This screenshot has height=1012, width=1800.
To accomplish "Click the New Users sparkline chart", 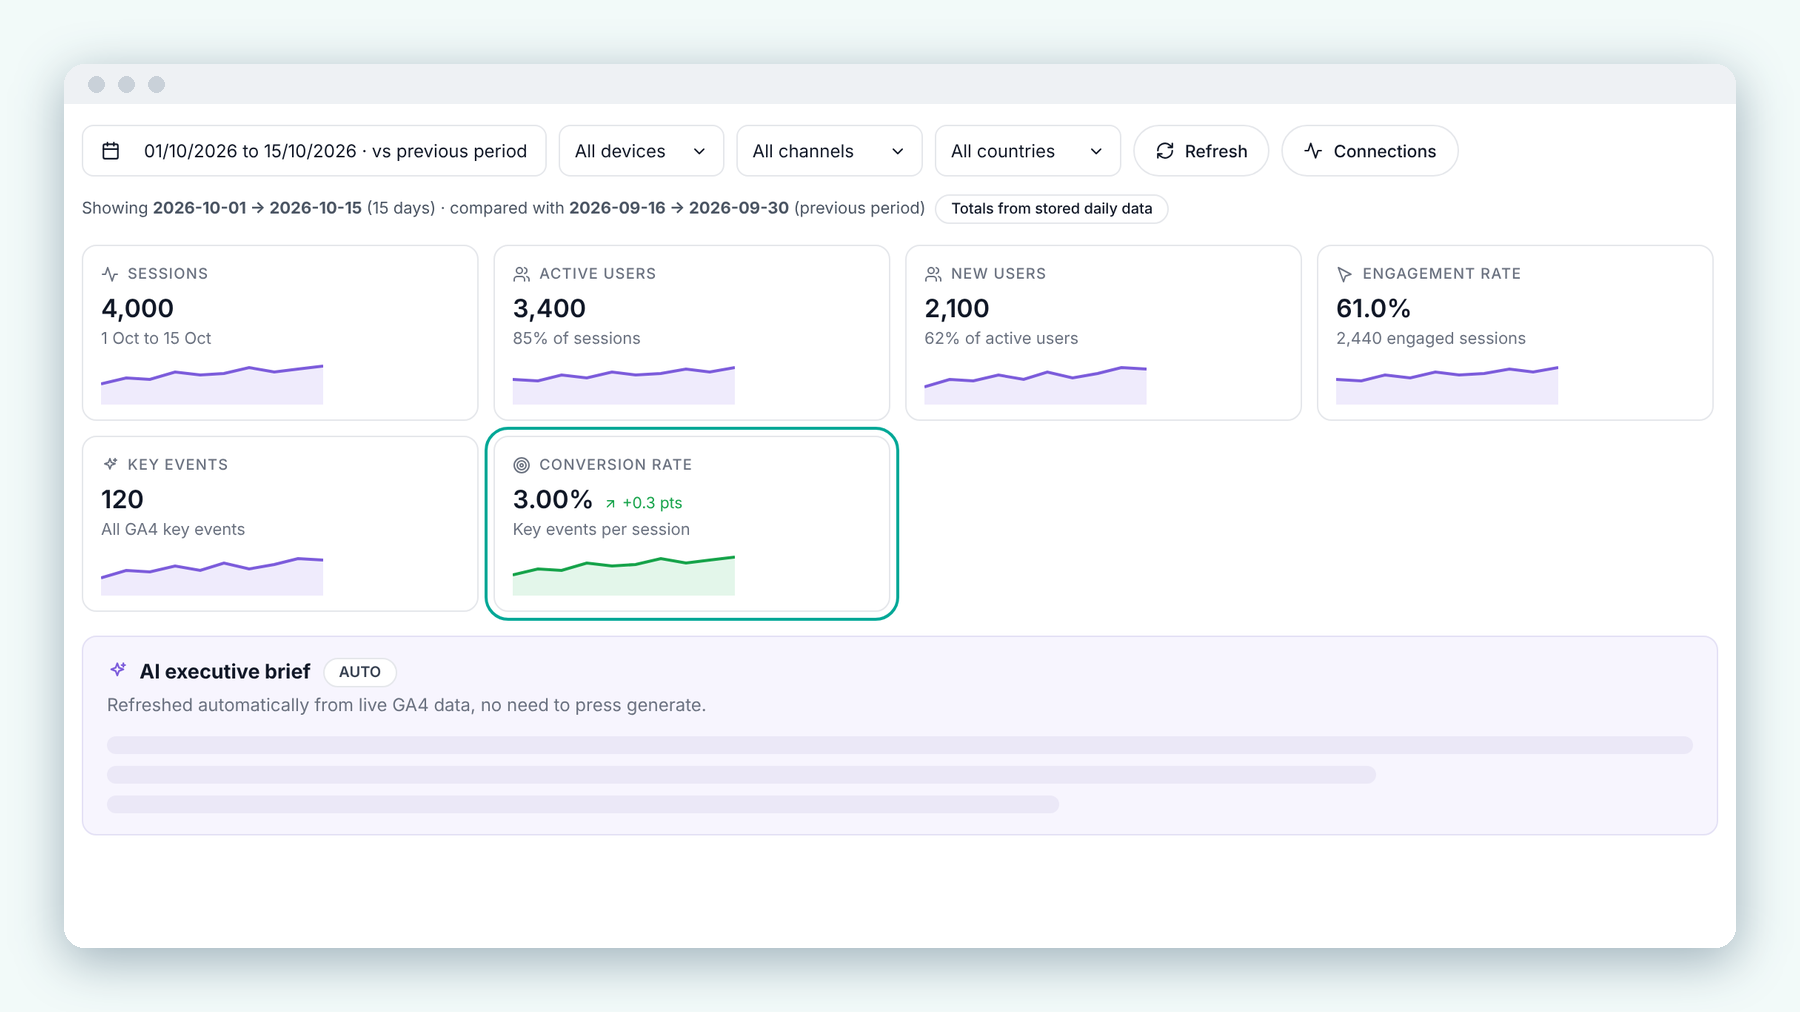I will pos(1035,385).
